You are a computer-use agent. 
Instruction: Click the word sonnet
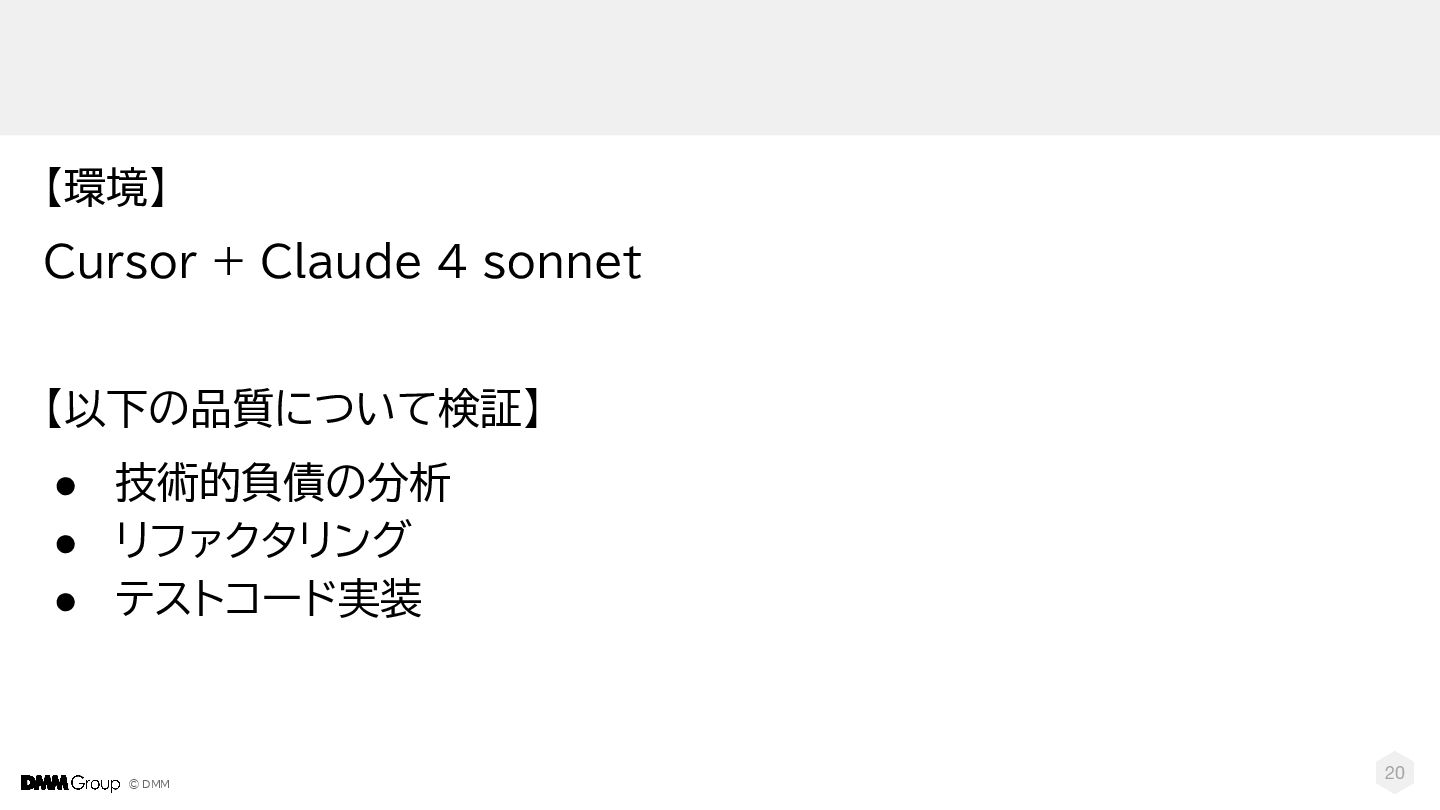(562, 262)
